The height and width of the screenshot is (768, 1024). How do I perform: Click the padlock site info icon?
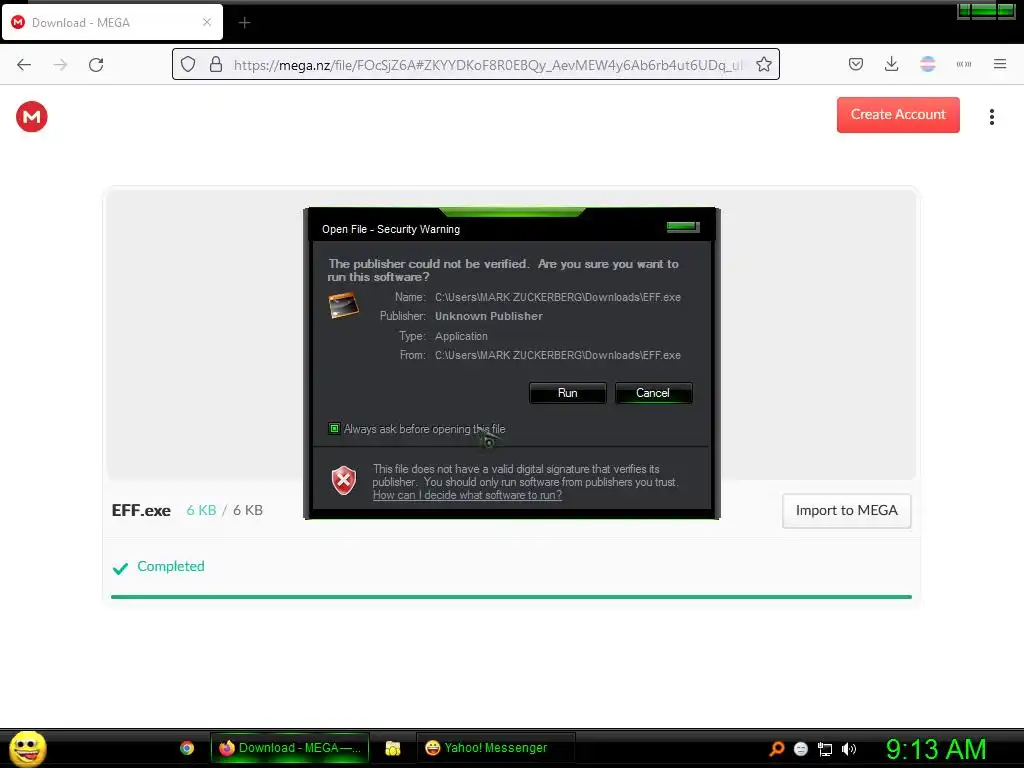216,64
